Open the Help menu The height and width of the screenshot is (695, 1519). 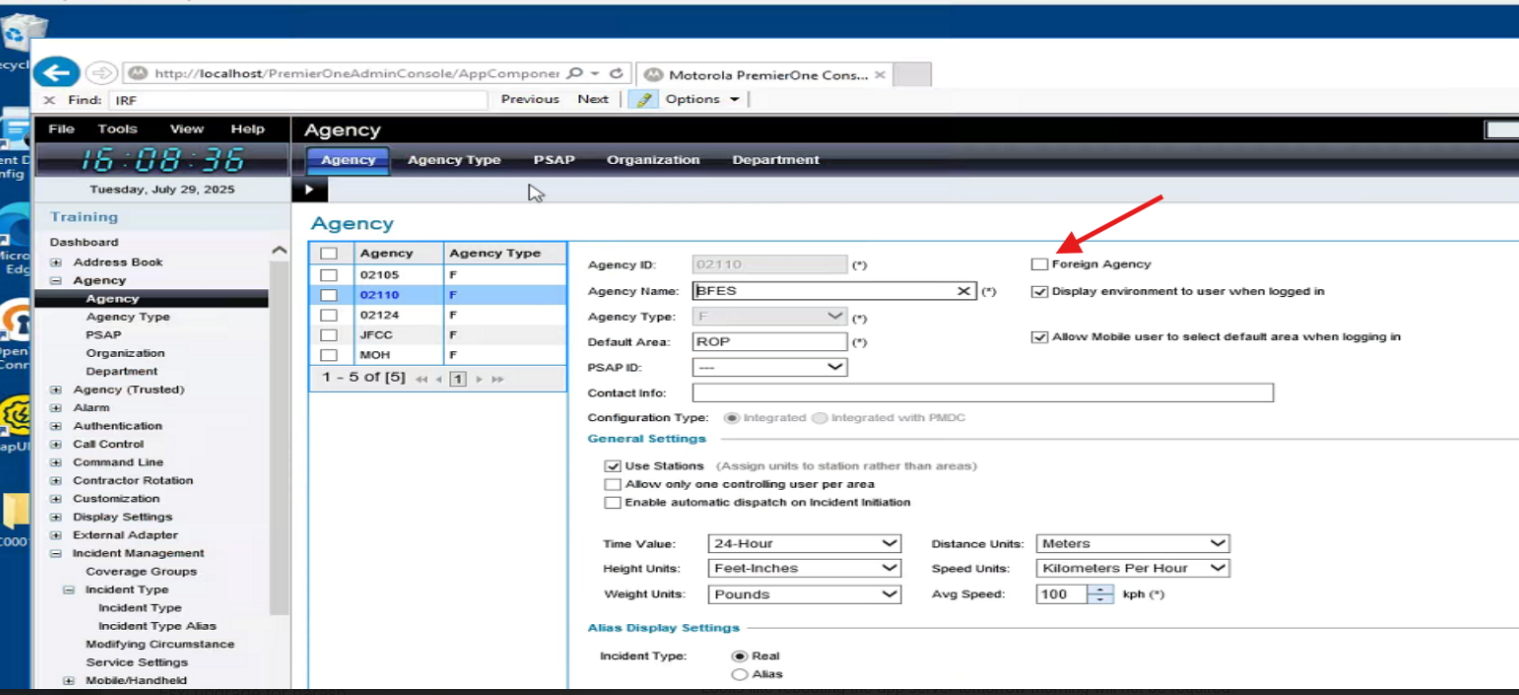[247, 129]
